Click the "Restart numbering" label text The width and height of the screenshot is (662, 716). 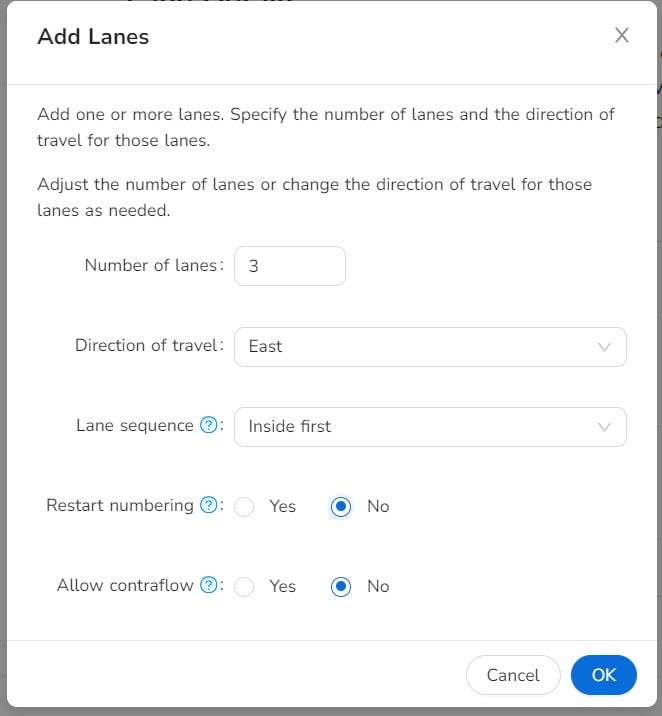pyautogui.click(x=120, y=506)
